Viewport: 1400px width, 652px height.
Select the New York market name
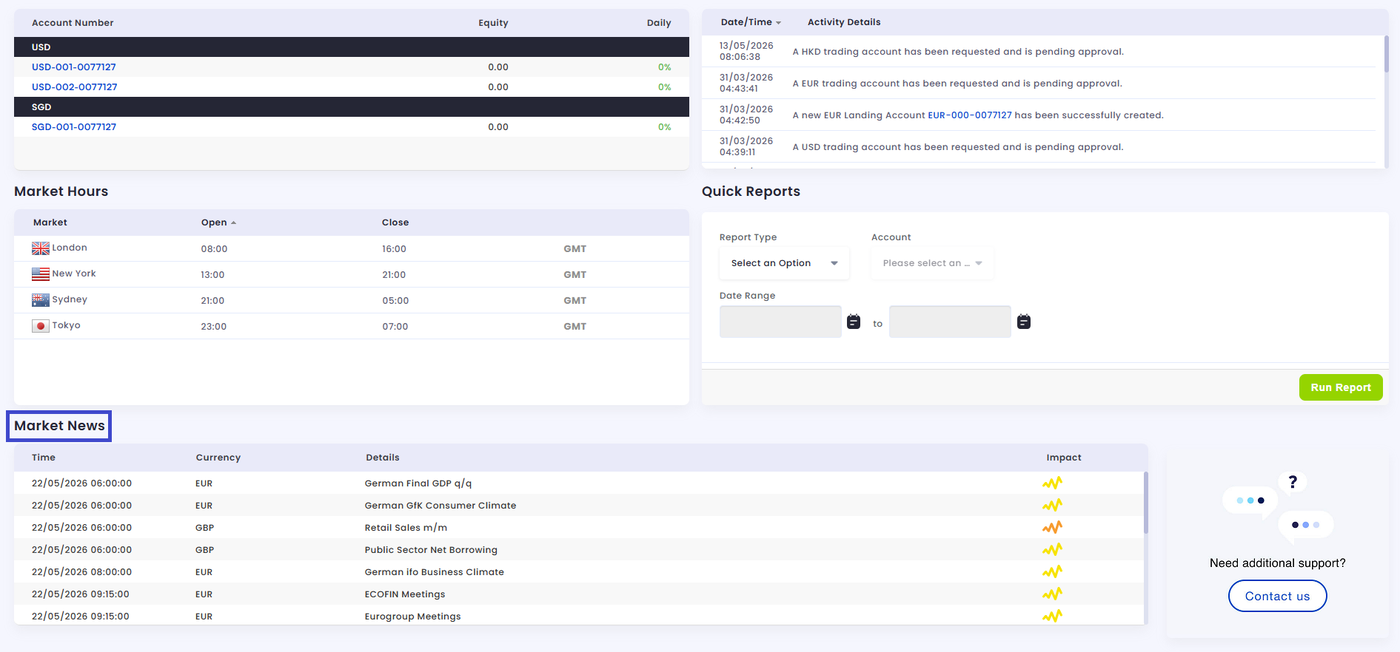coord(74,274)
